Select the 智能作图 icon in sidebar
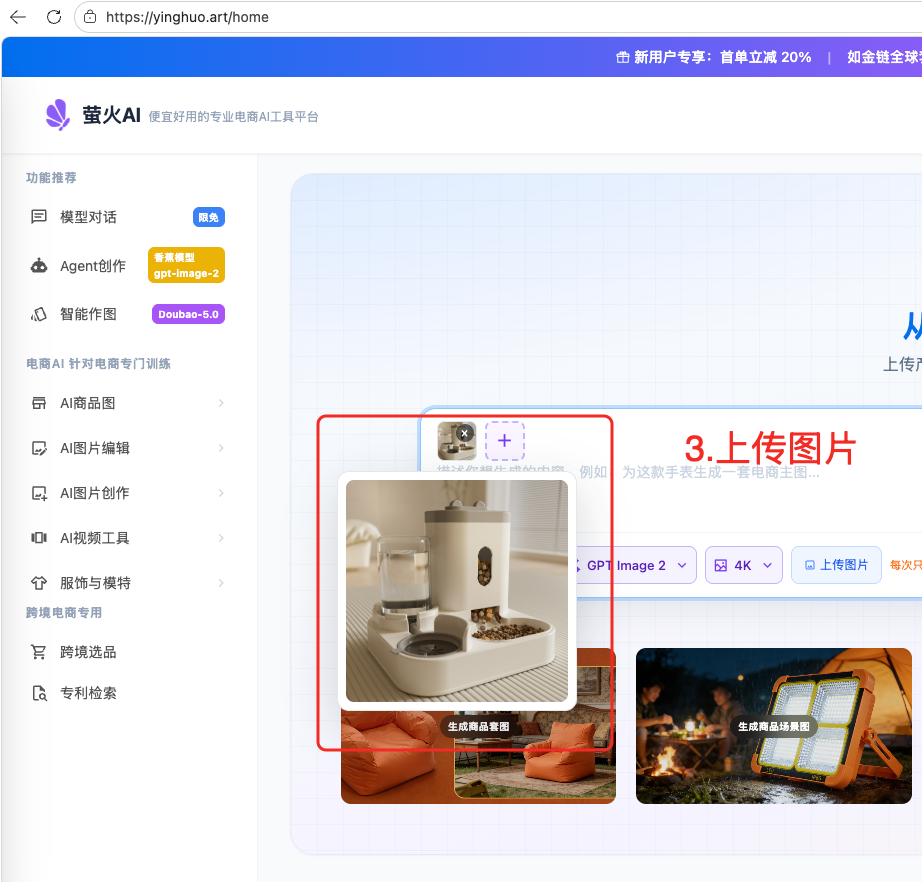 (x=39, y=314)
